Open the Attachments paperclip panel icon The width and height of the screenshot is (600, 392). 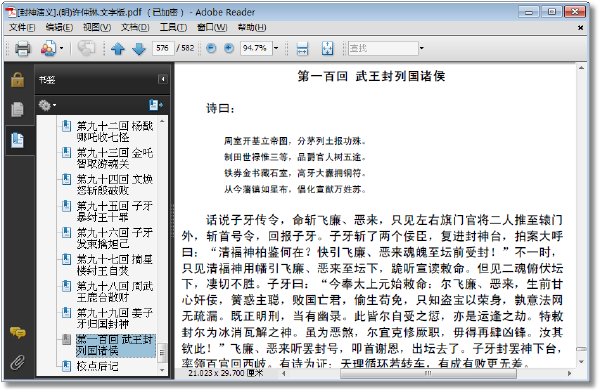point(18,362)
